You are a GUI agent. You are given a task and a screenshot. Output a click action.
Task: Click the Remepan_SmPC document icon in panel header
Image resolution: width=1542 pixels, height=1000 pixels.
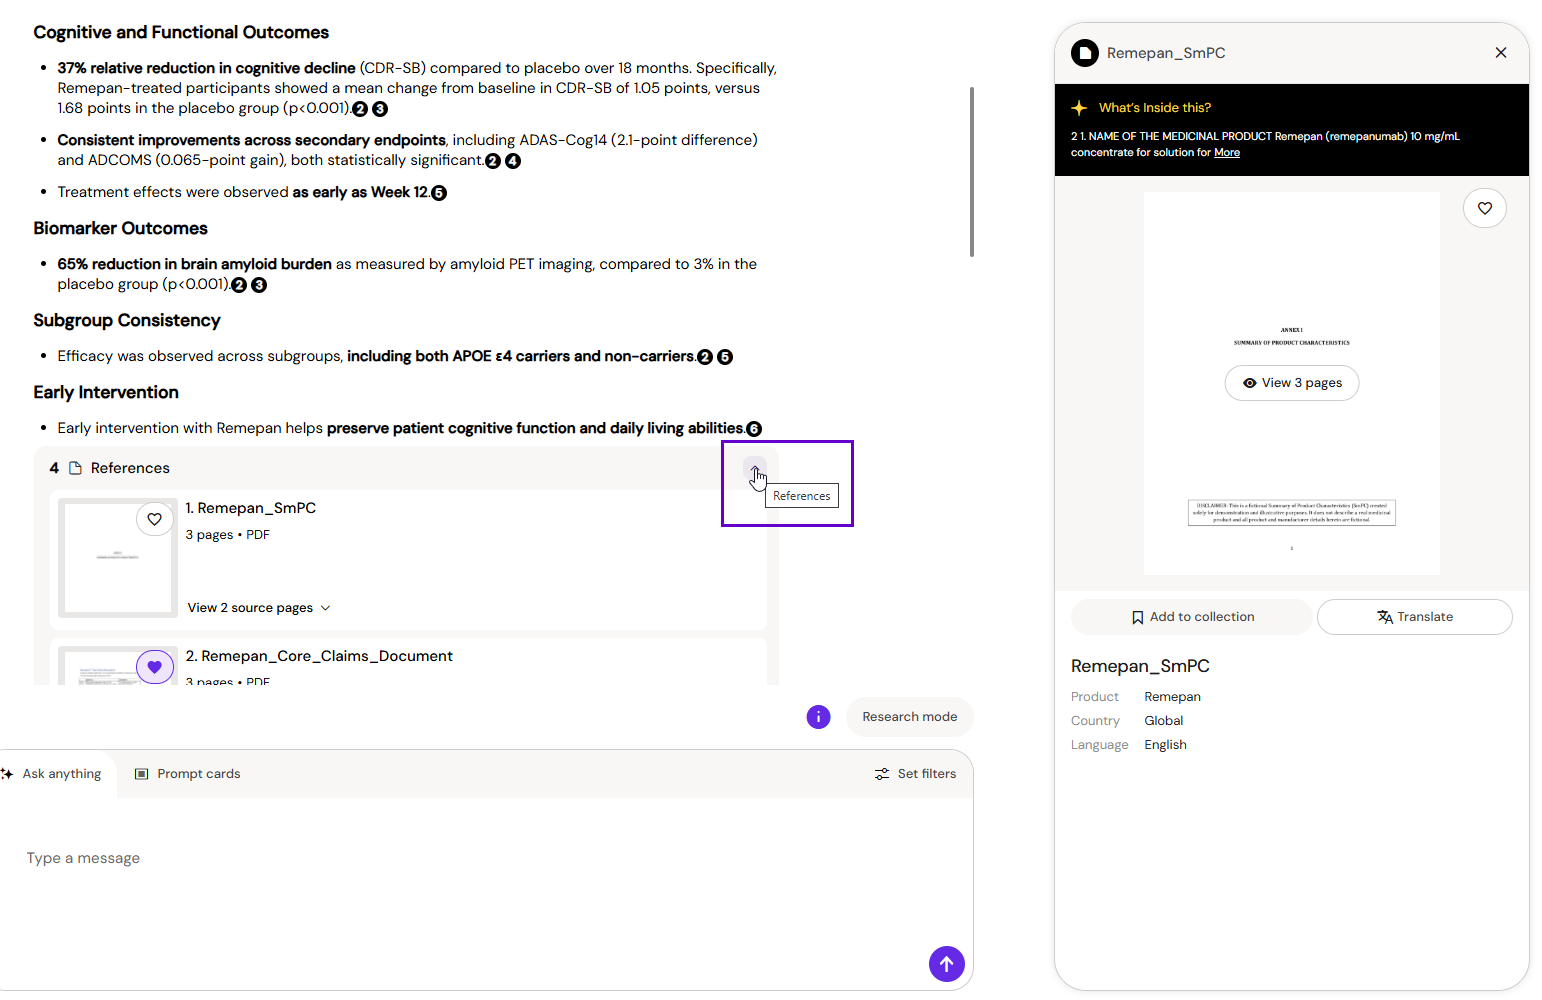coord(1085,53)
